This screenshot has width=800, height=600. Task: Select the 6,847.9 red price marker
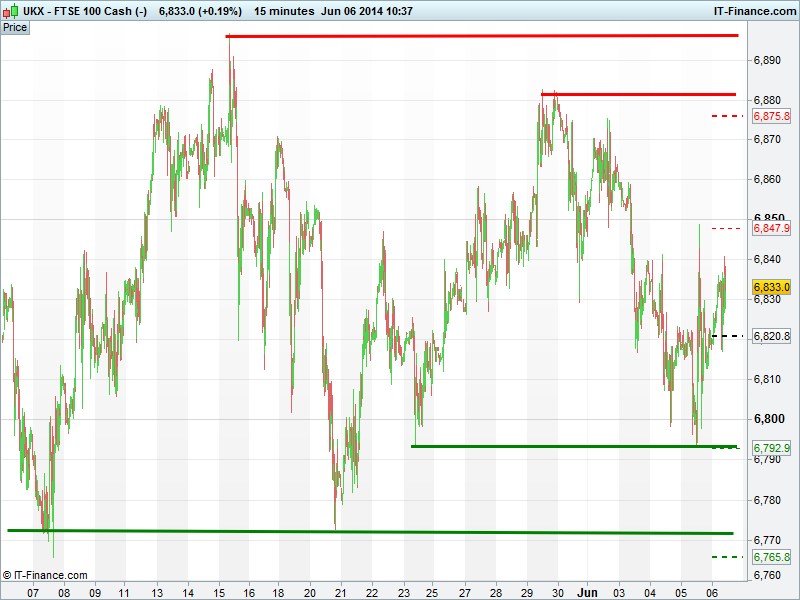point(771,229)
